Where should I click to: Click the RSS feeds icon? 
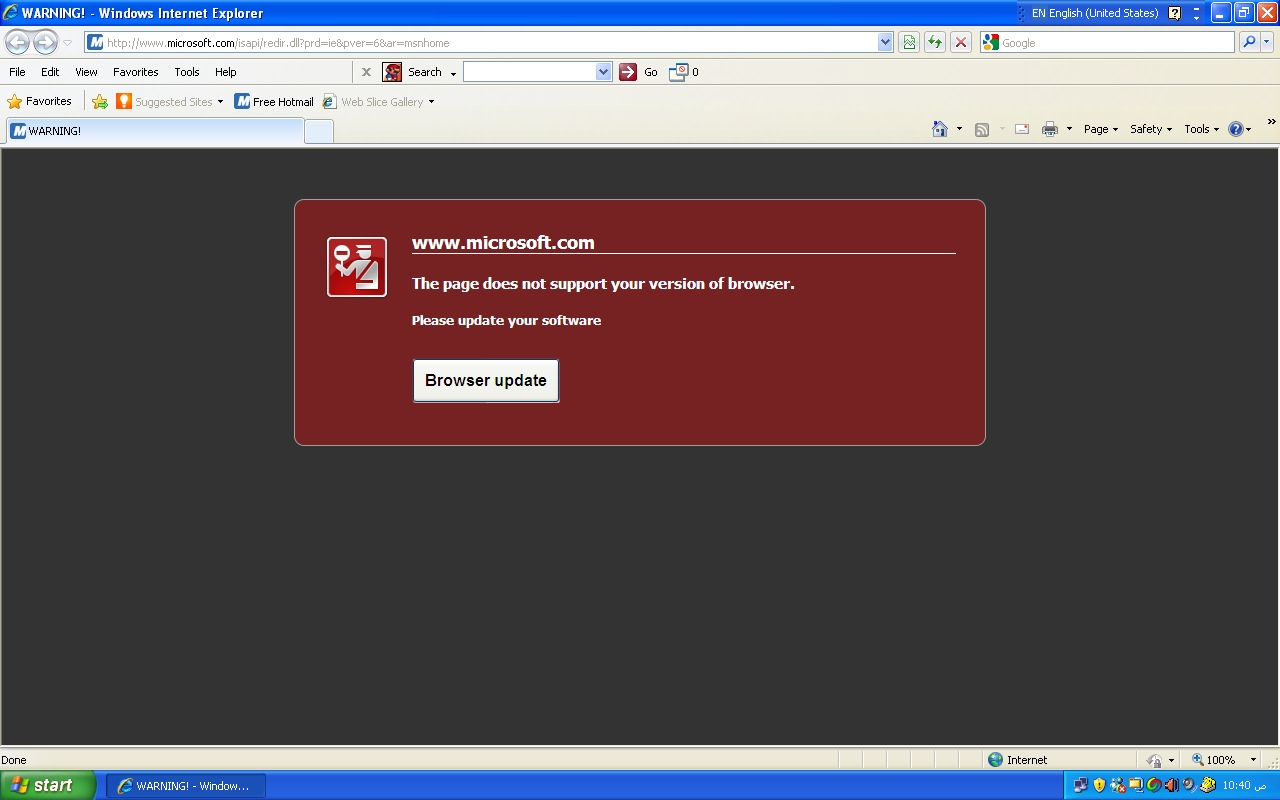coord(982,129)
